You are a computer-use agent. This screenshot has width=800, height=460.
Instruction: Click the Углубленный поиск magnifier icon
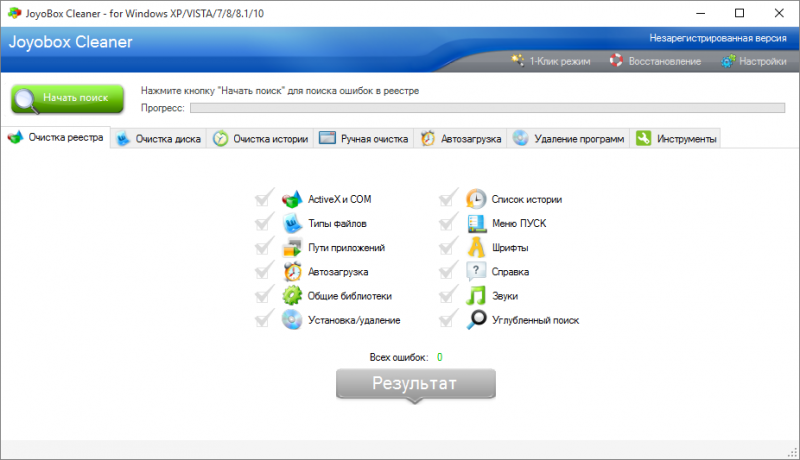[477, 320]
